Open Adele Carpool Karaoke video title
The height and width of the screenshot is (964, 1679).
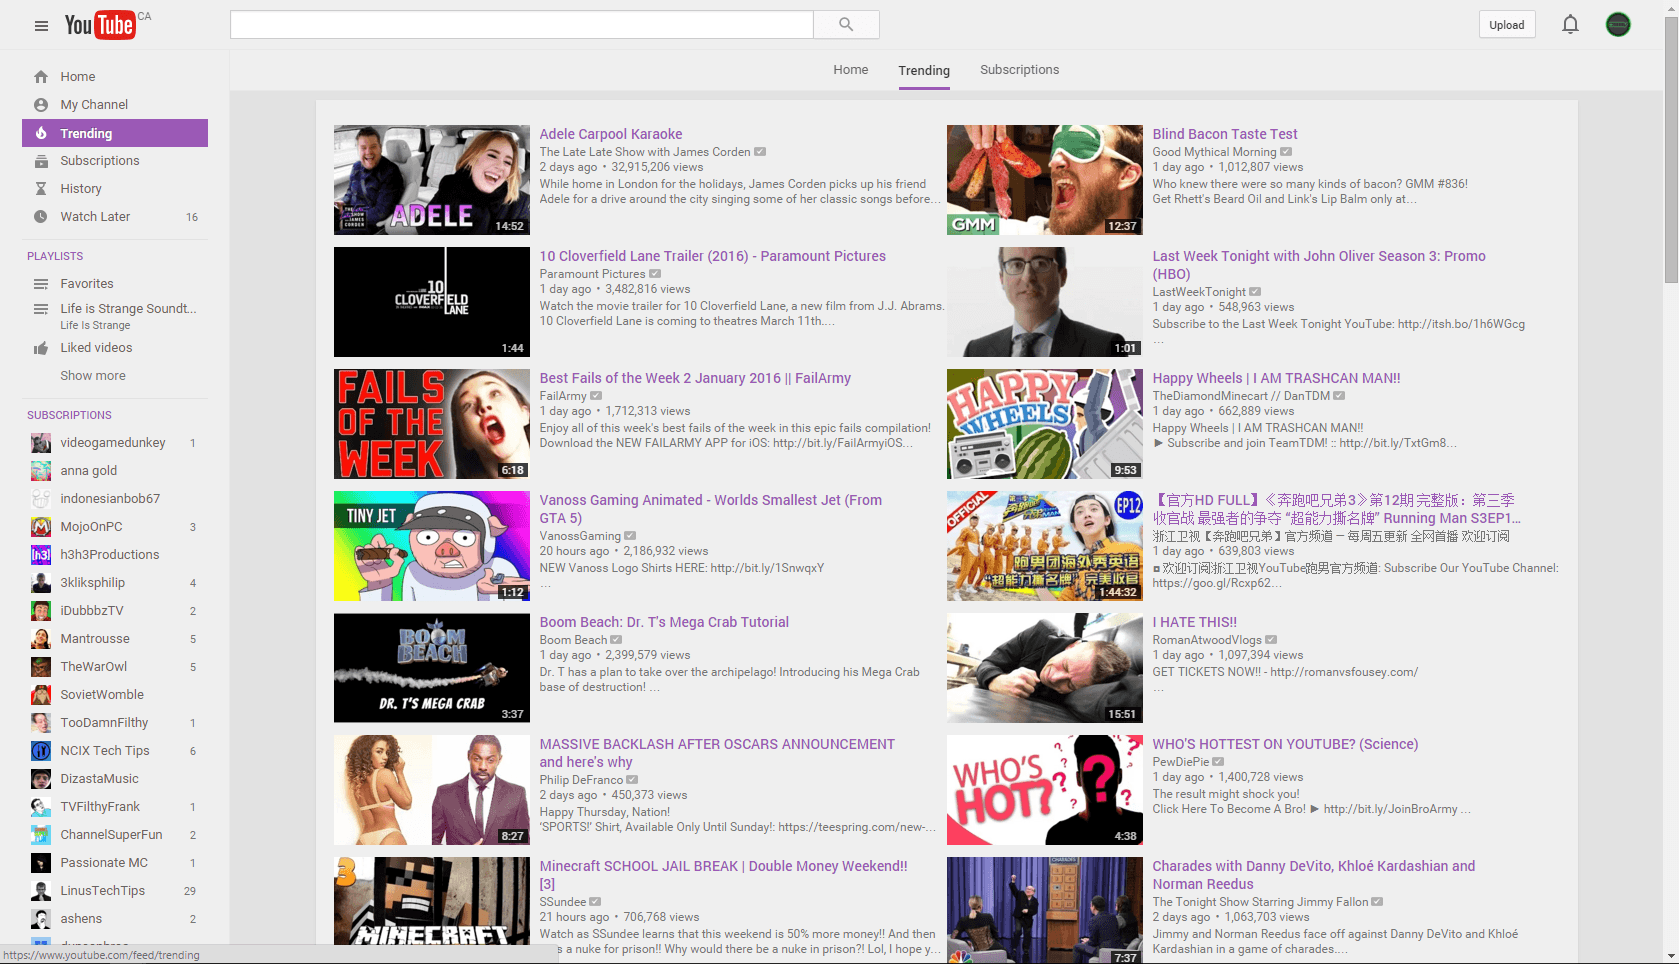click(611, 134)
